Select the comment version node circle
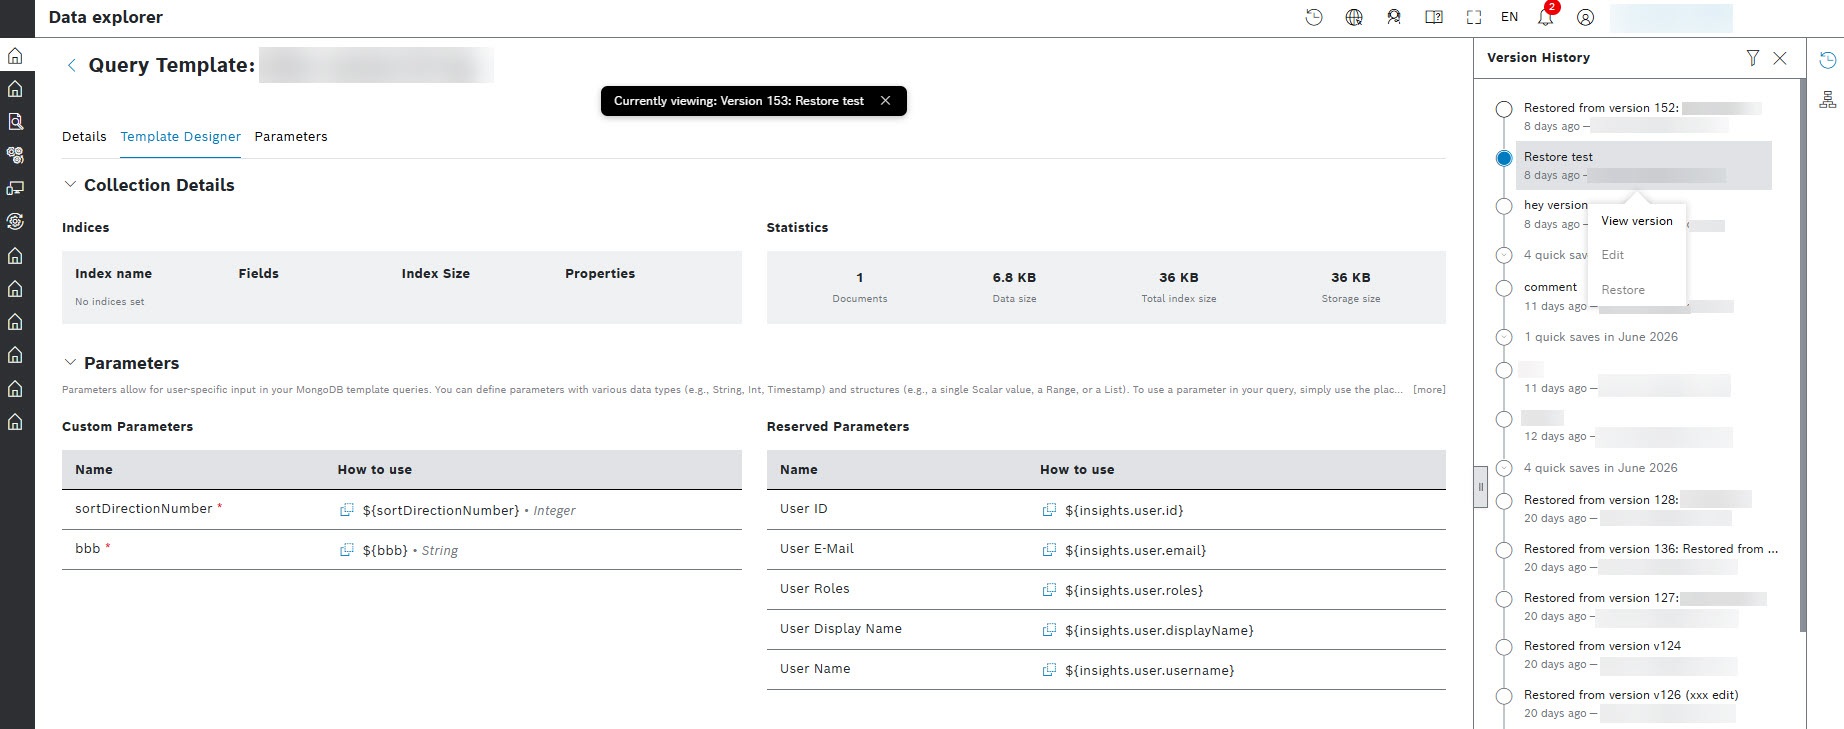 pos(1504,288)
